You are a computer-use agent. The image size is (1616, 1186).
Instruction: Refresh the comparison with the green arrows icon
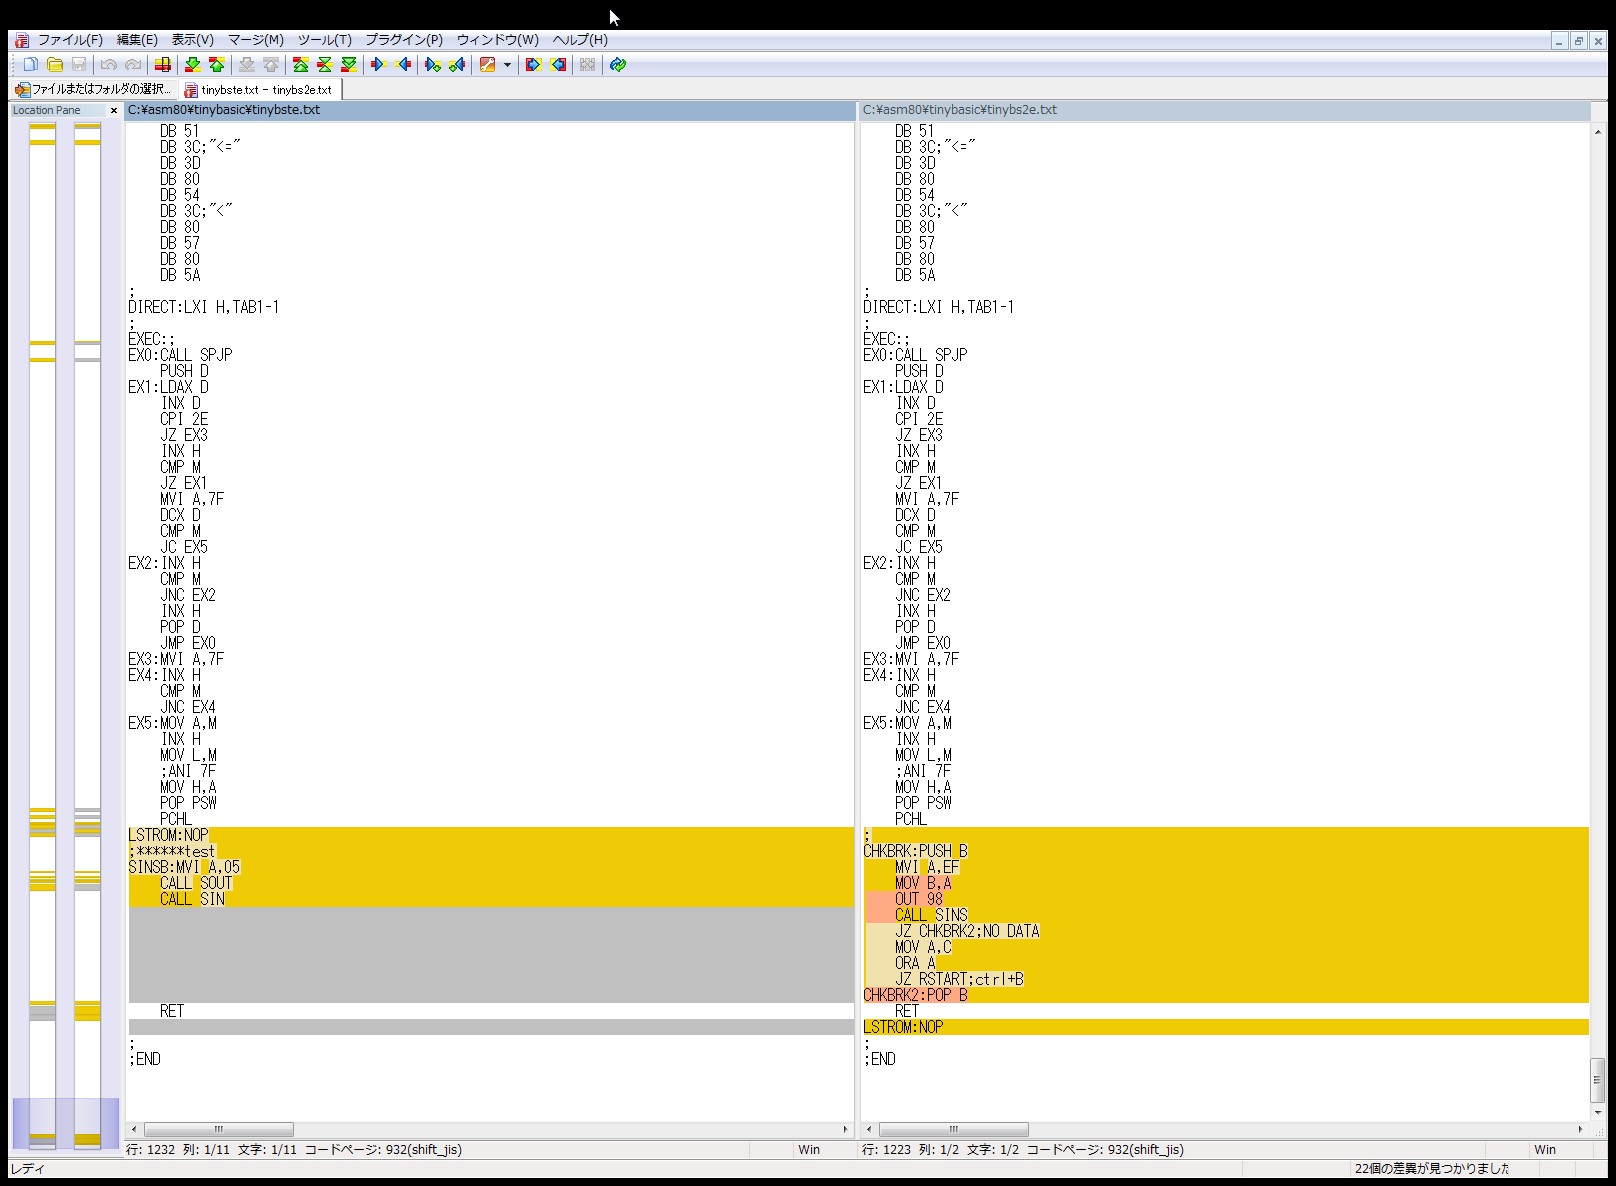[x=618, y=65]
